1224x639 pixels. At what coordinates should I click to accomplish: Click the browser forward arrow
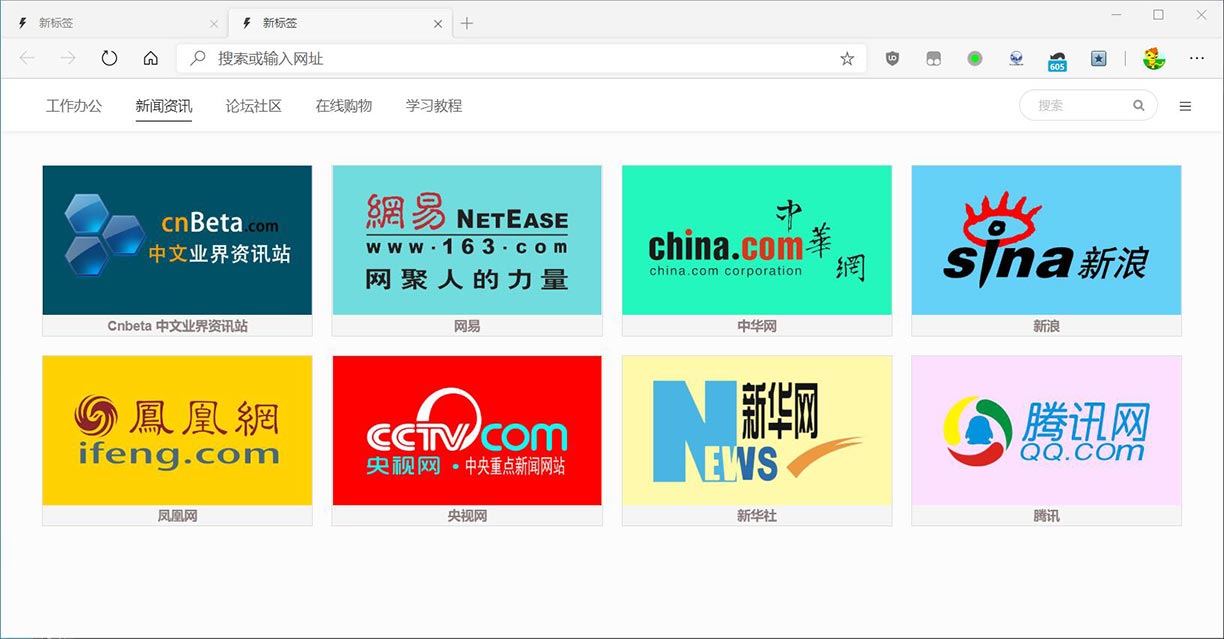68,58
